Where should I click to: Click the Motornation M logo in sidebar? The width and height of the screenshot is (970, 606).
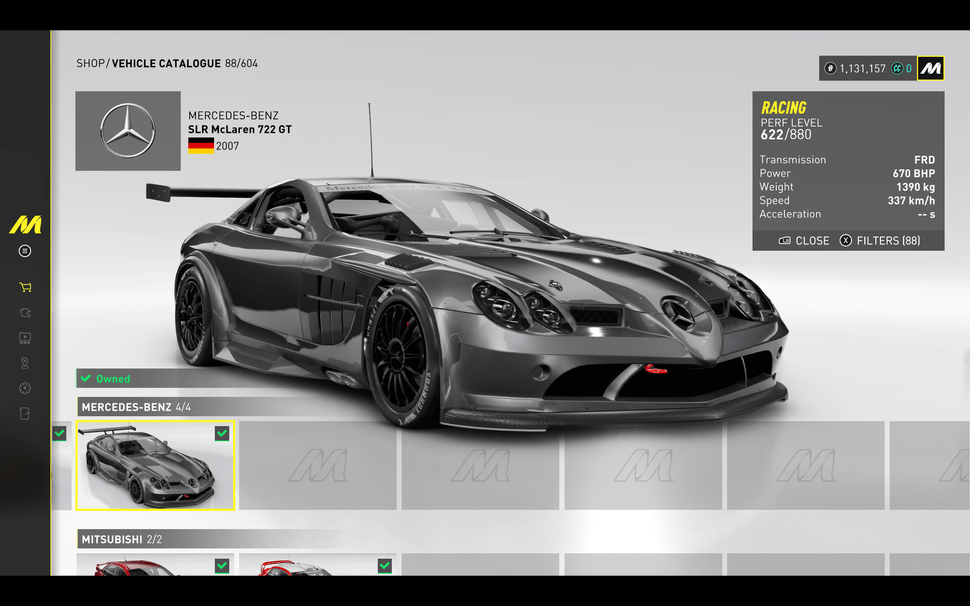tap(25, 225)
